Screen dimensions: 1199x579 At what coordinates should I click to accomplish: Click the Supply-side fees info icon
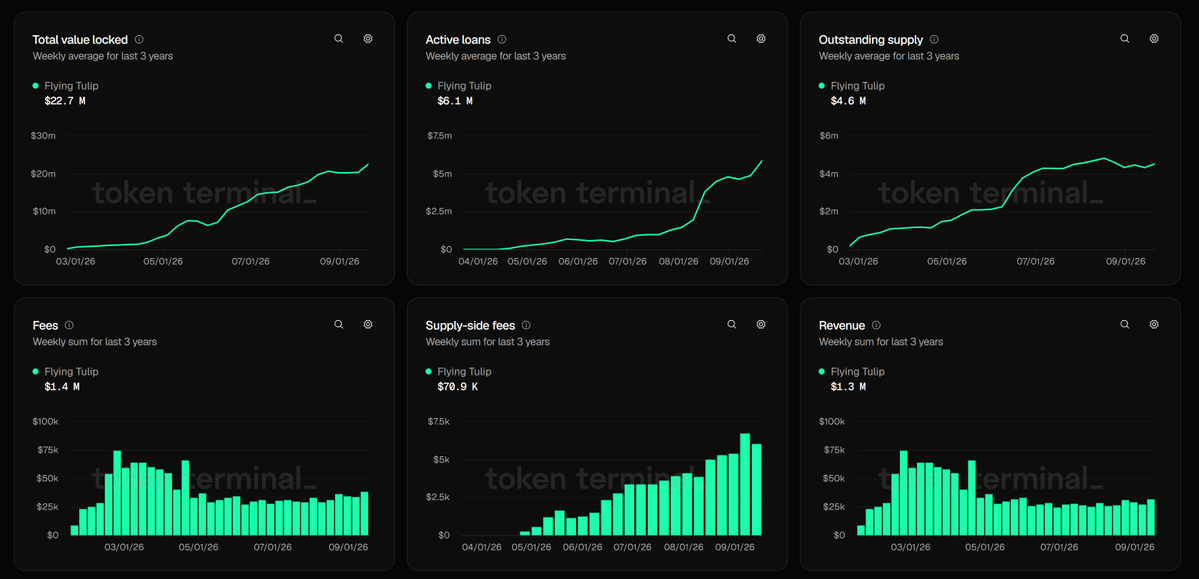coord(526,325)
